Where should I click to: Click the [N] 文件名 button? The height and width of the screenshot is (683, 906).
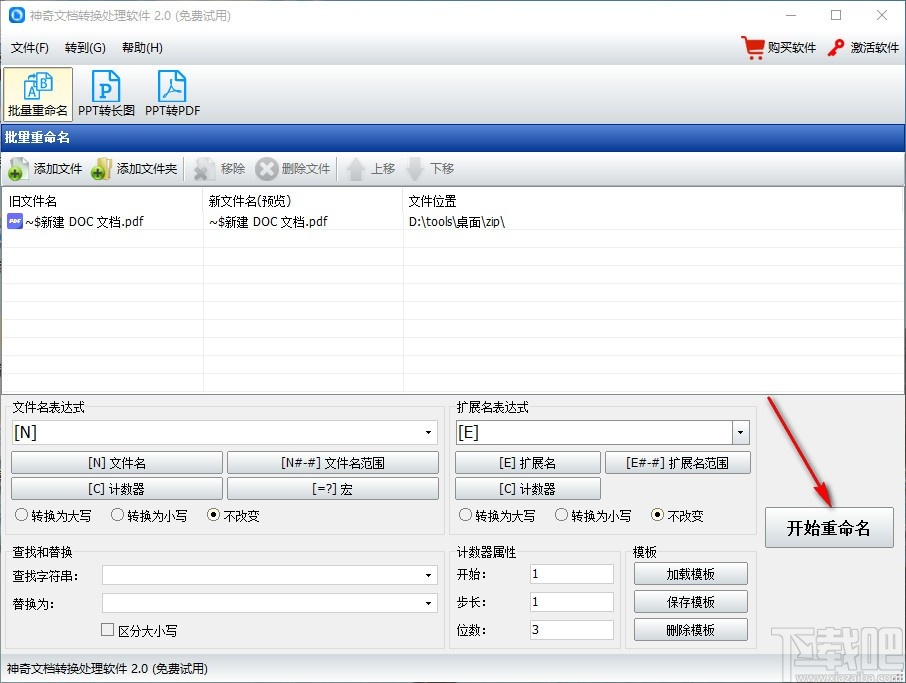117,463
